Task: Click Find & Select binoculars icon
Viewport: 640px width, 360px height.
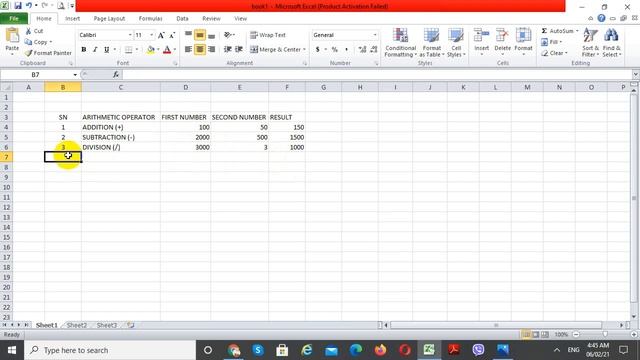Action: 611,36
